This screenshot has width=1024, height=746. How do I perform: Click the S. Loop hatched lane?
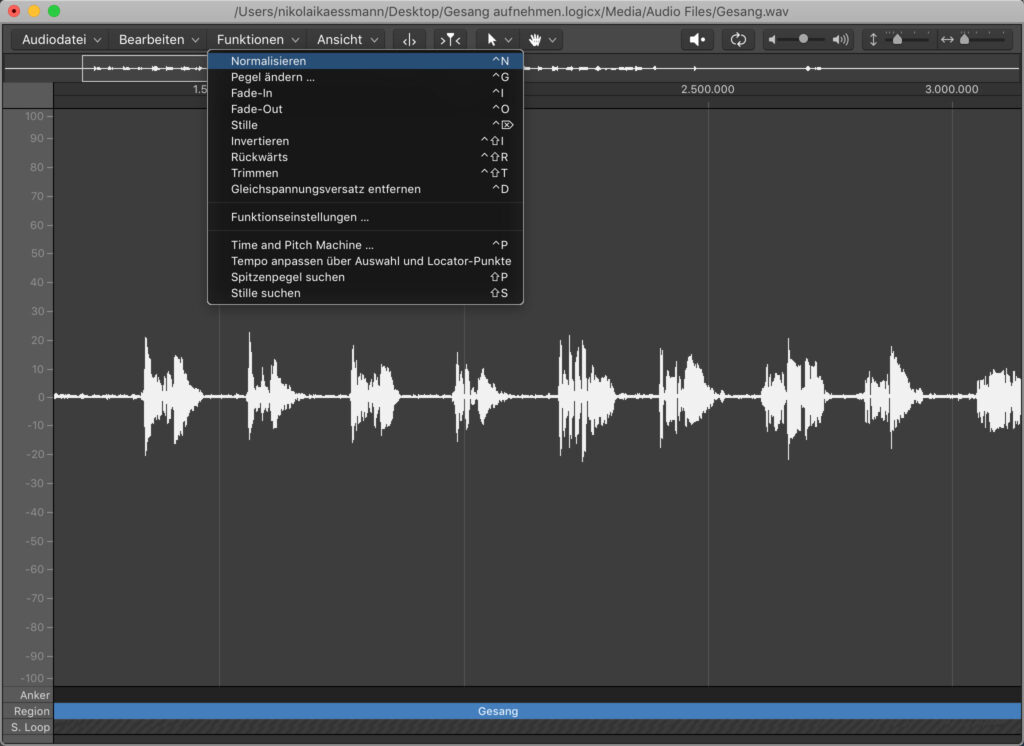point(537,727)
